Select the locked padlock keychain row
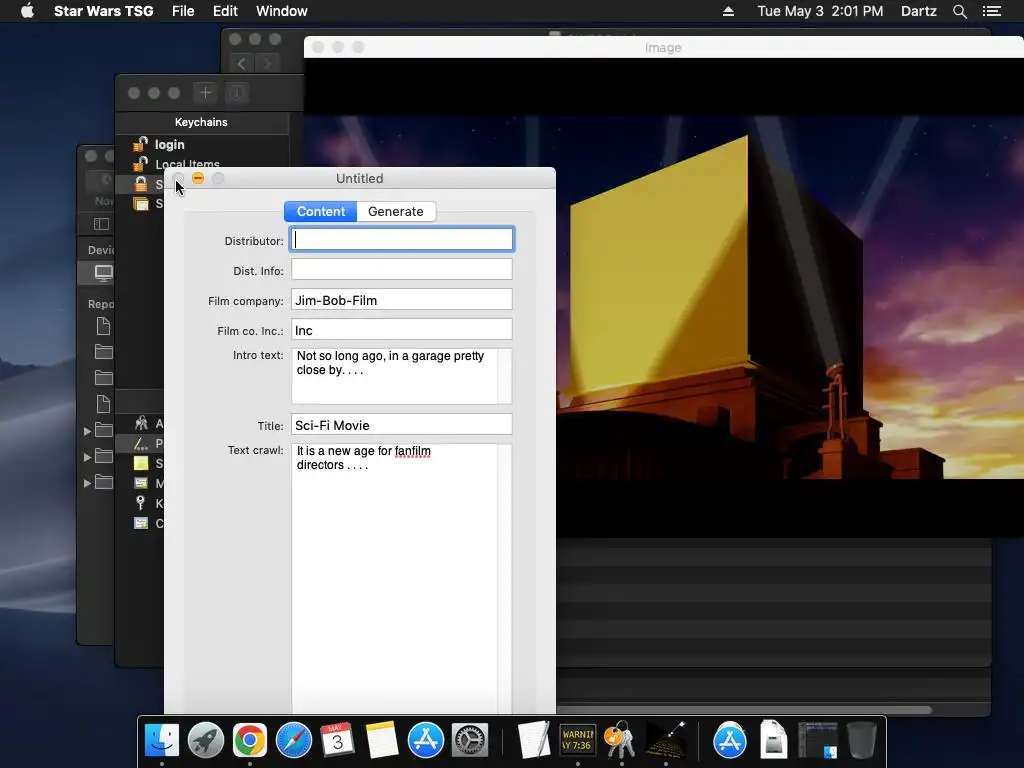 click(x=140, y=184)
